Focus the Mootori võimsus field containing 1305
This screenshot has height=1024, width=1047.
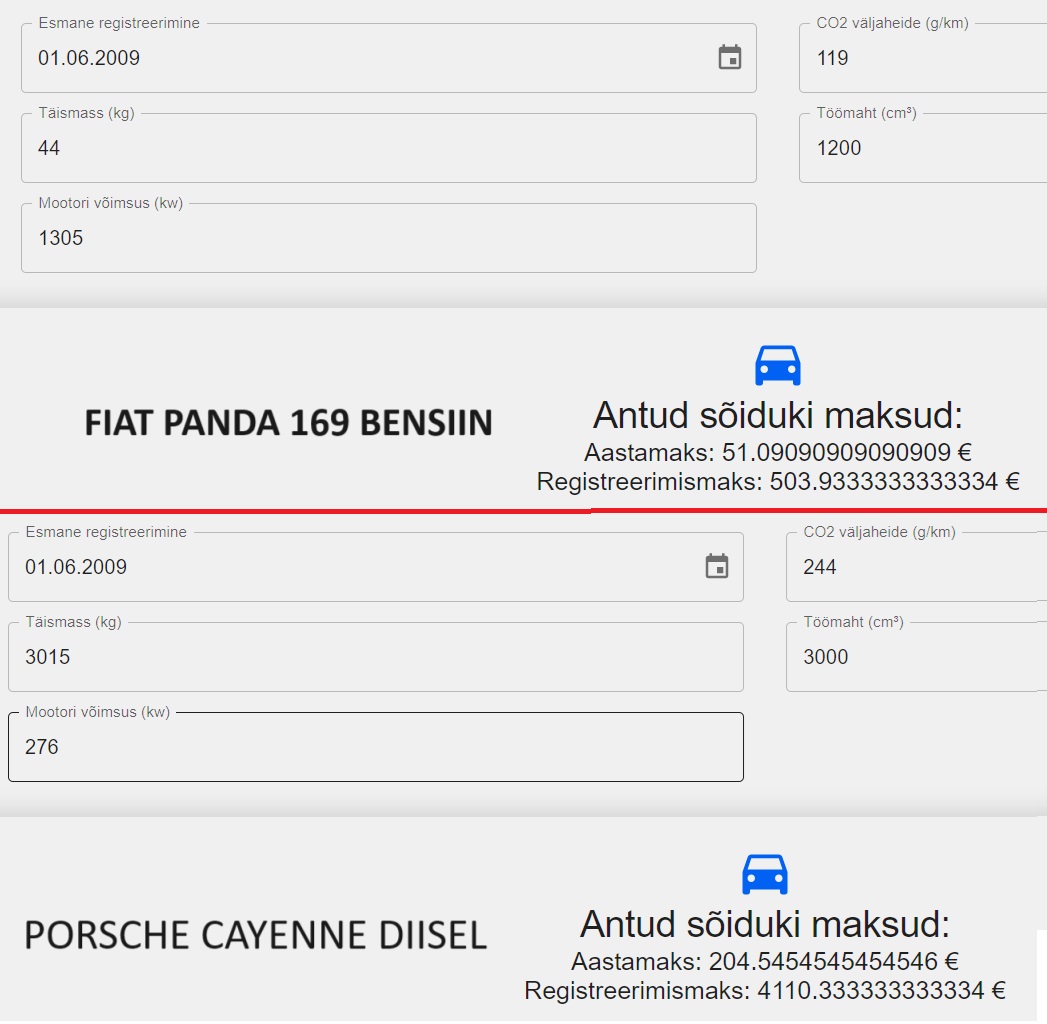click(x=388, y=239)
